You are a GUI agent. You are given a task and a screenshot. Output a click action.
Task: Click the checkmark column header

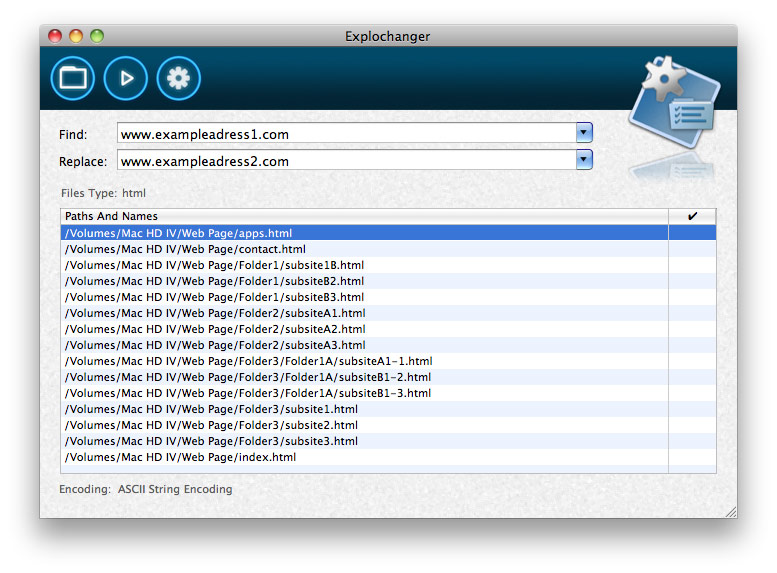692,216
